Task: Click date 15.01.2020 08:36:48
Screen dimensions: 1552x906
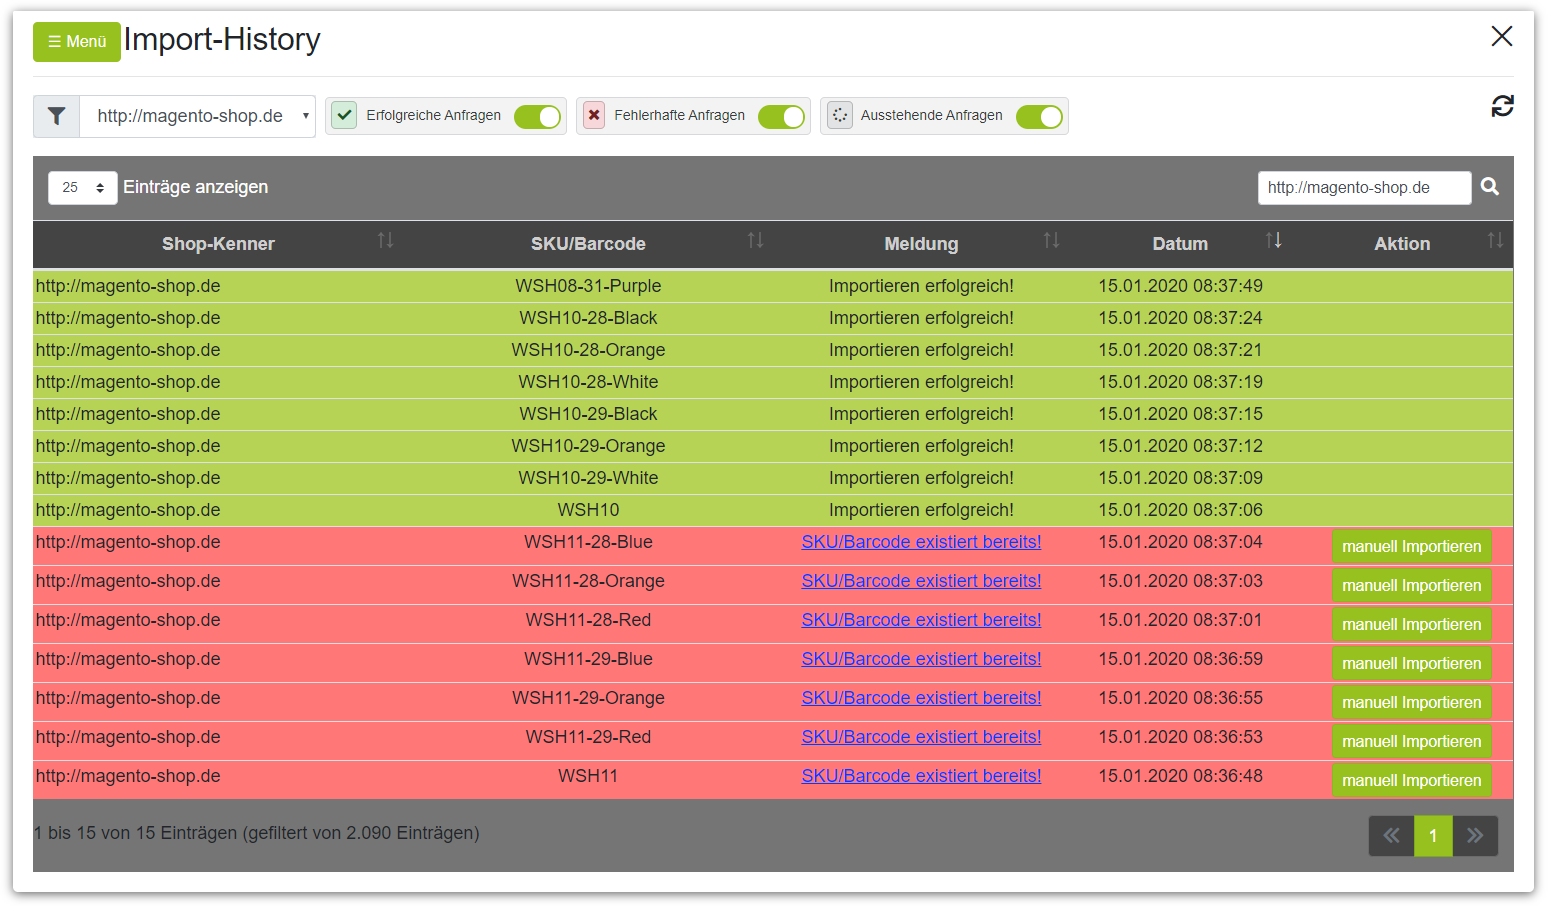Action: pyautogui.click(x=1180, y=776)
